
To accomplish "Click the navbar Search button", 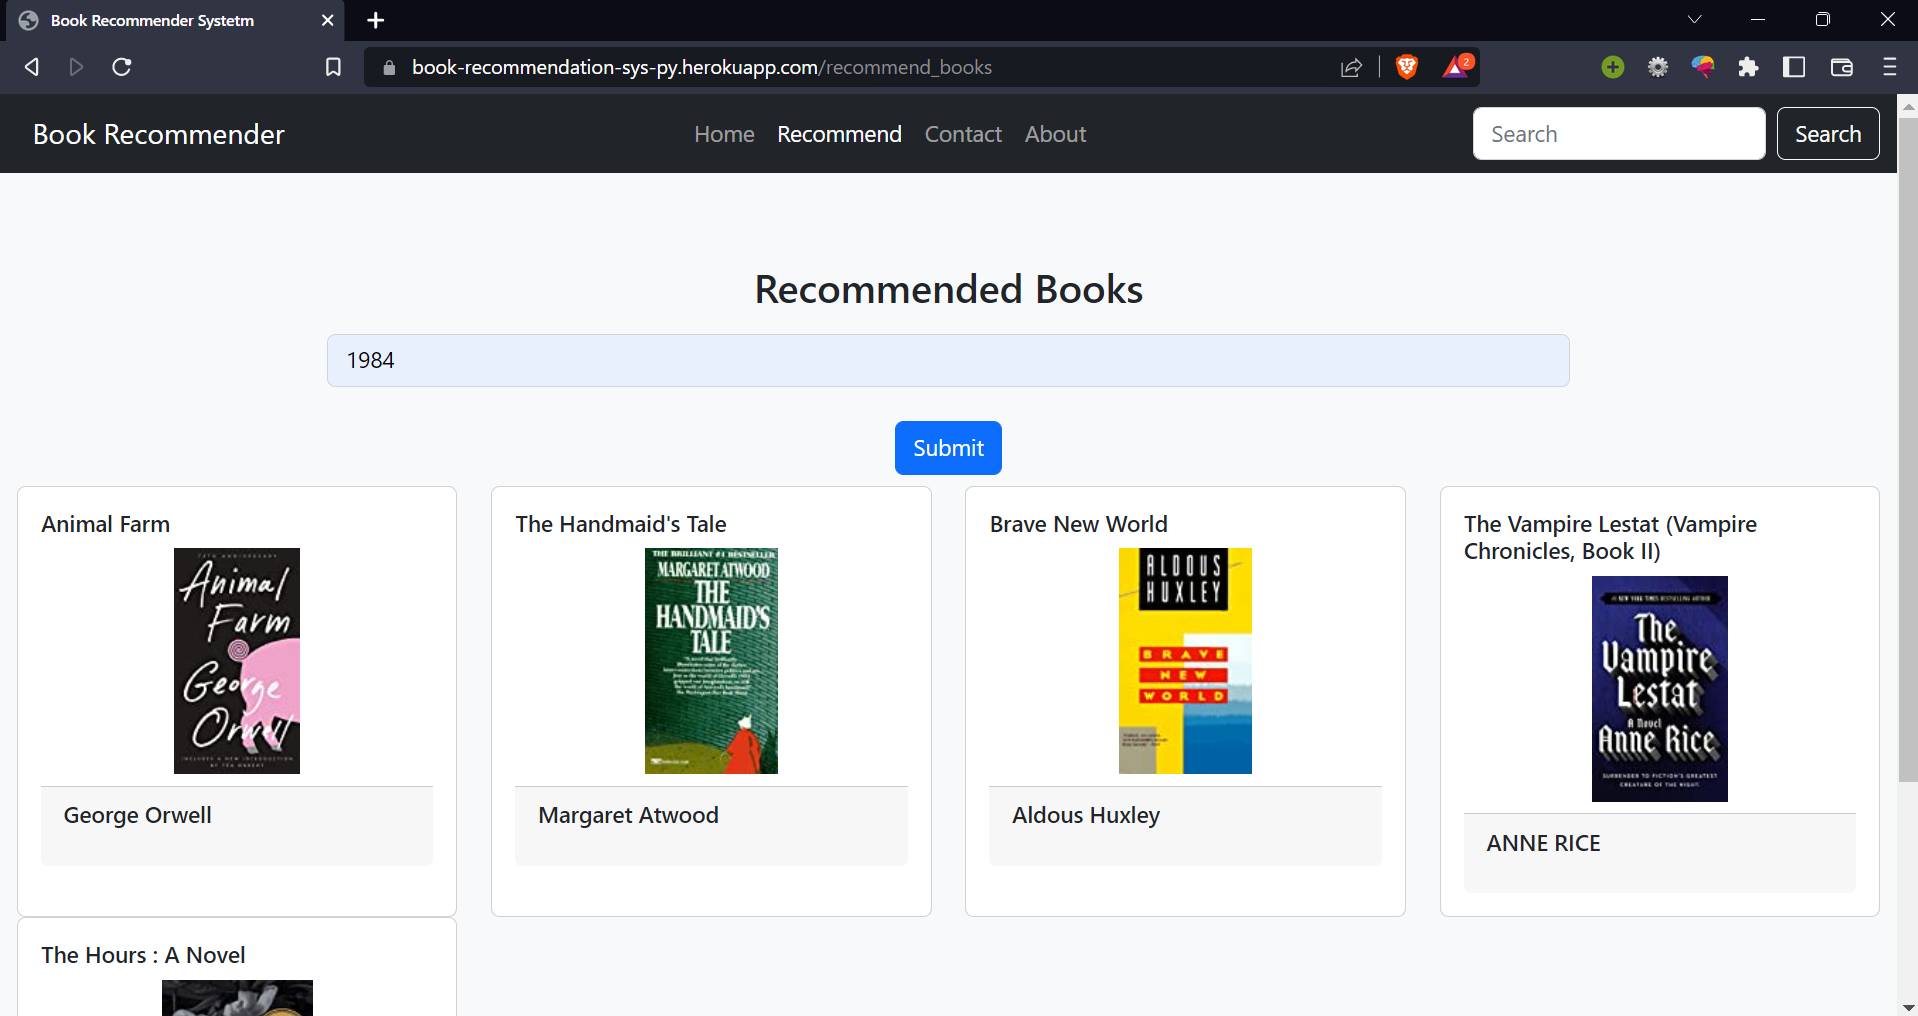I will tap(1827, 134).
